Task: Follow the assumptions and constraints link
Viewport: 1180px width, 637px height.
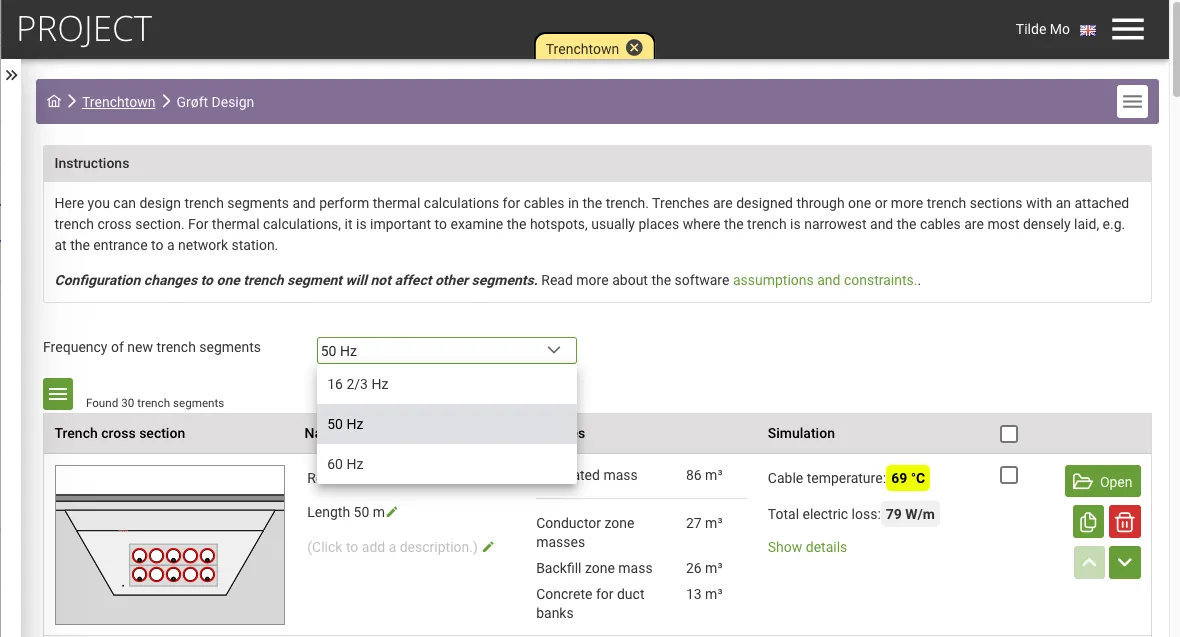Action: (x=824, y=280)
